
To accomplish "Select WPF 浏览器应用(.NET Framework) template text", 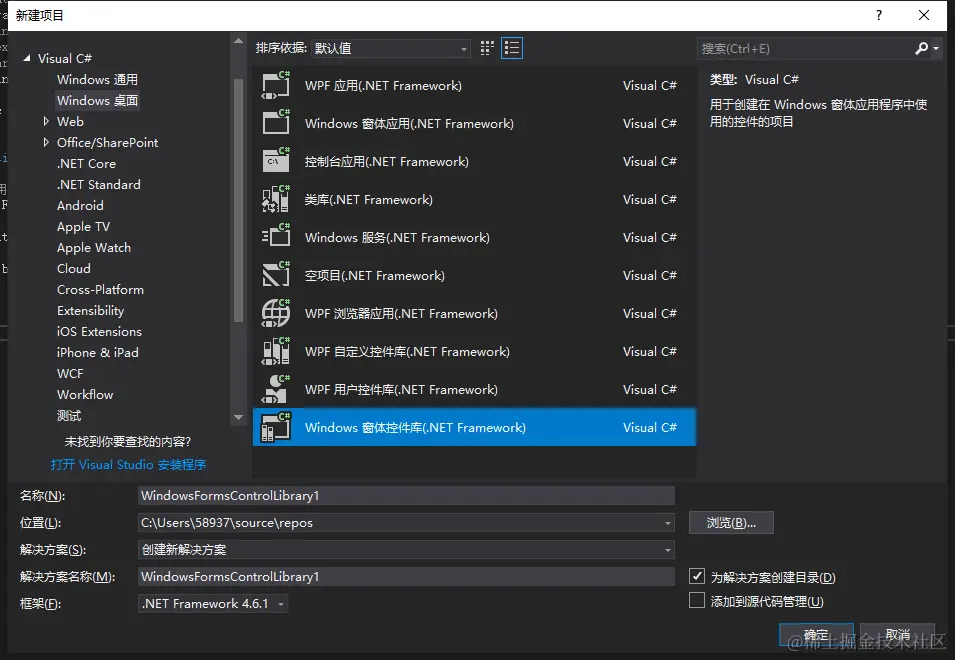I will tap(401, 314).
